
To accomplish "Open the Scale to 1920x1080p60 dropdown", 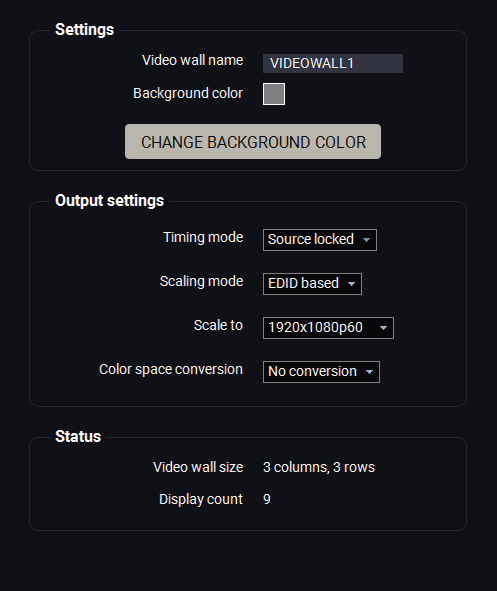I will (328, 328).
